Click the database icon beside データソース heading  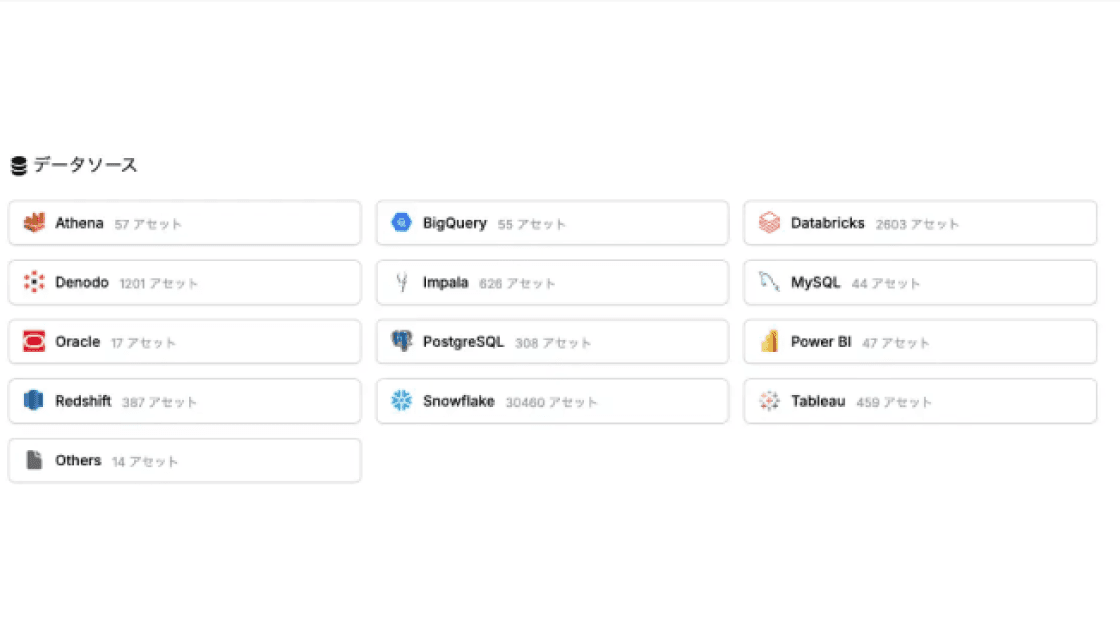point(18,166)
